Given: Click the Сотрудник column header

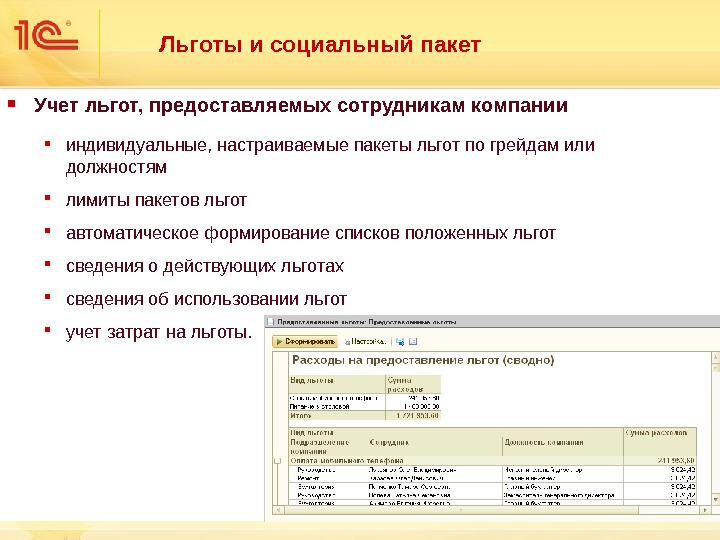Looking at the screenshot, I should tap(389, 442).
